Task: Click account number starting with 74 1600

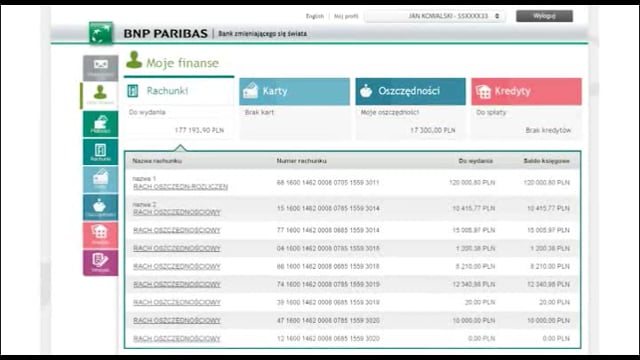Action: (x=328, y=284)
